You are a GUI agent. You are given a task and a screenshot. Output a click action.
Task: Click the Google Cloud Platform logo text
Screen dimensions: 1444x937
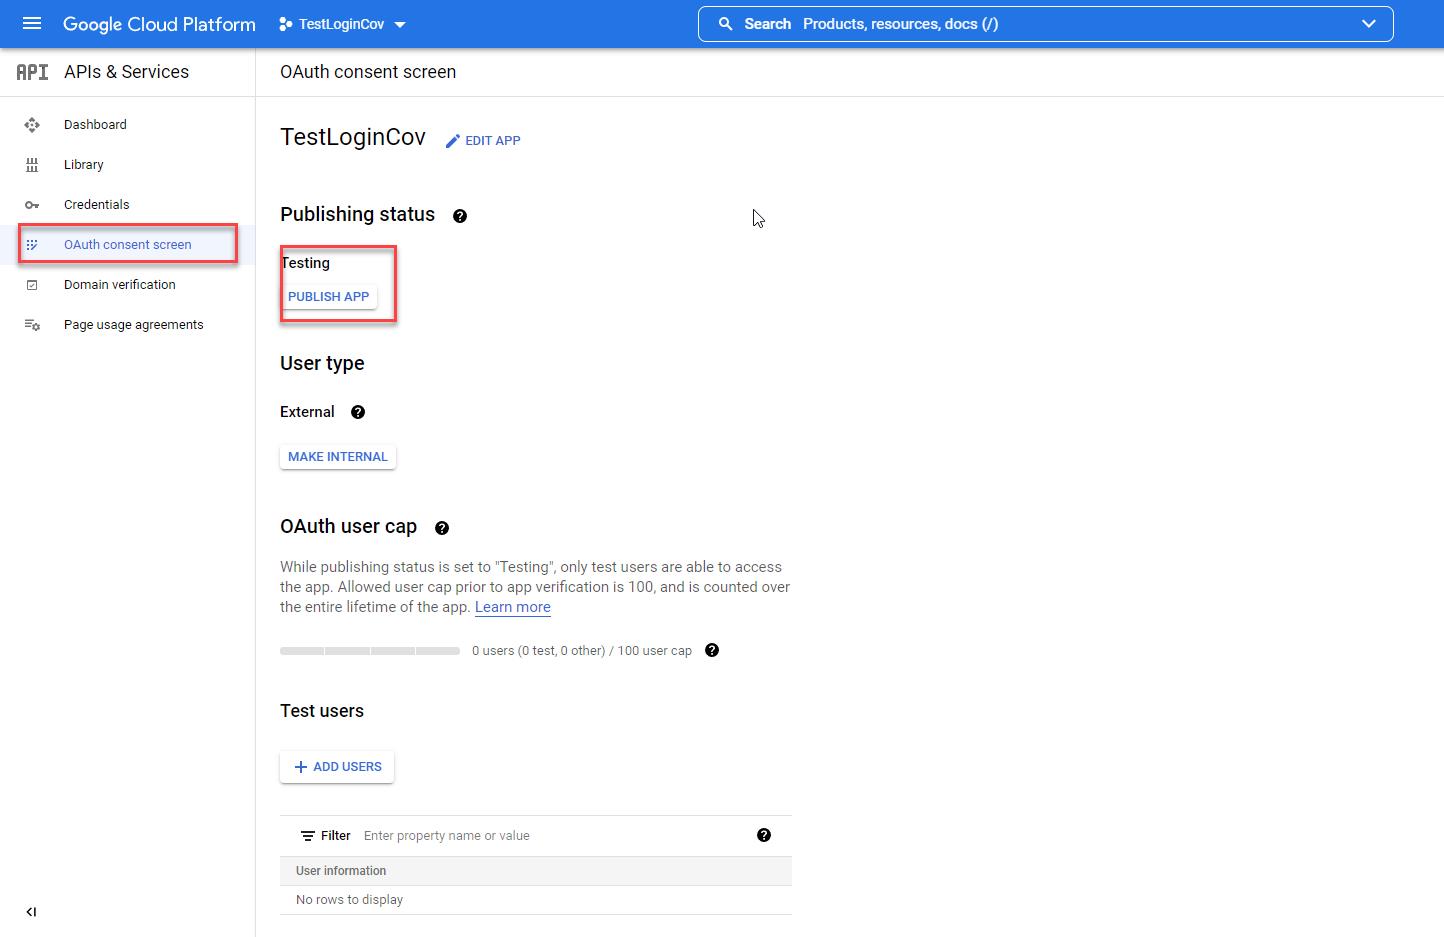coord(159,24)
